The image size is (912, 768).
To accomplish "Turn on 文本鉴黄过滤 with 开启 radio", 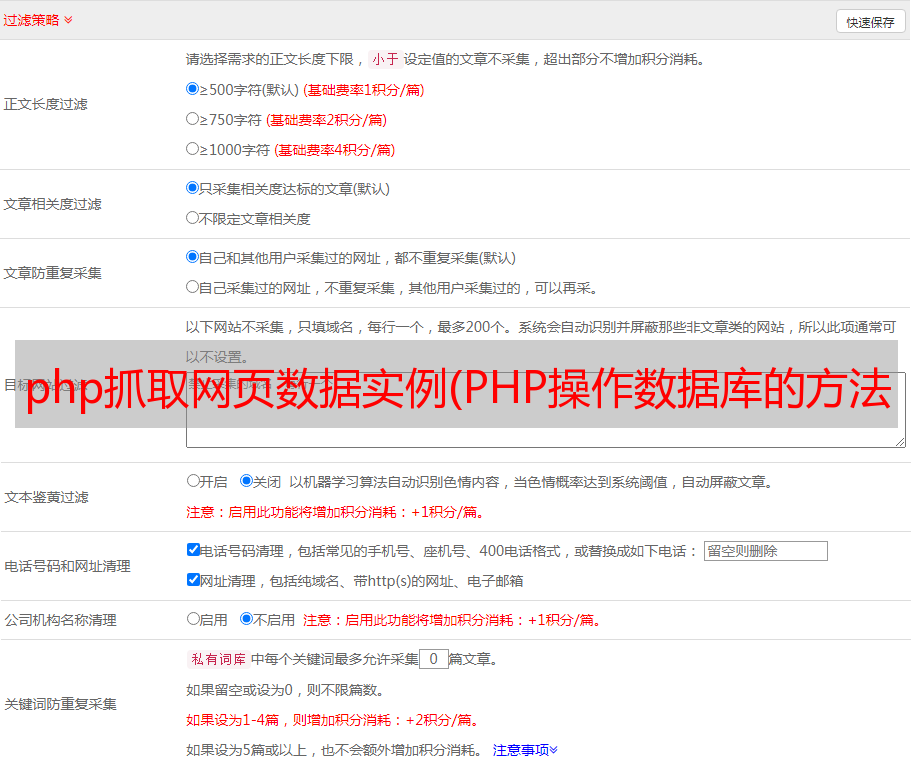I will pos(193,481).
